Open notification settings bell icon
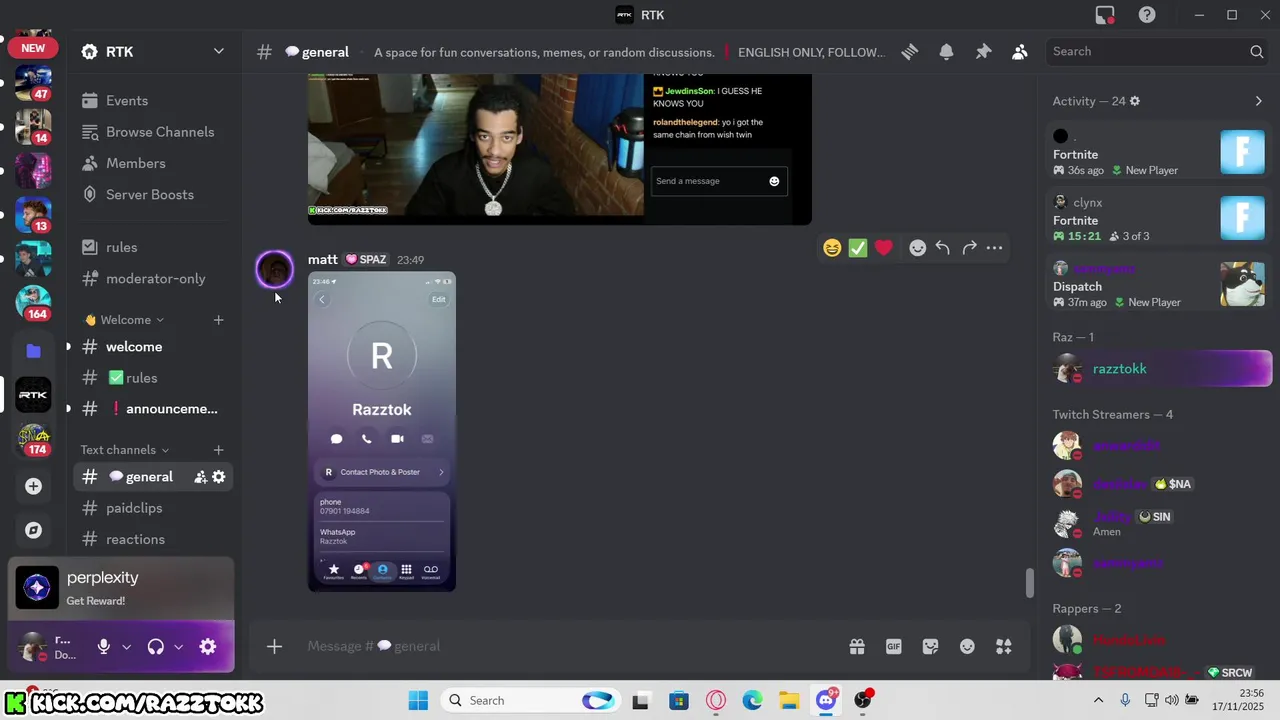The width and height of the screenshot is (1280, 720). pos(946,52)
